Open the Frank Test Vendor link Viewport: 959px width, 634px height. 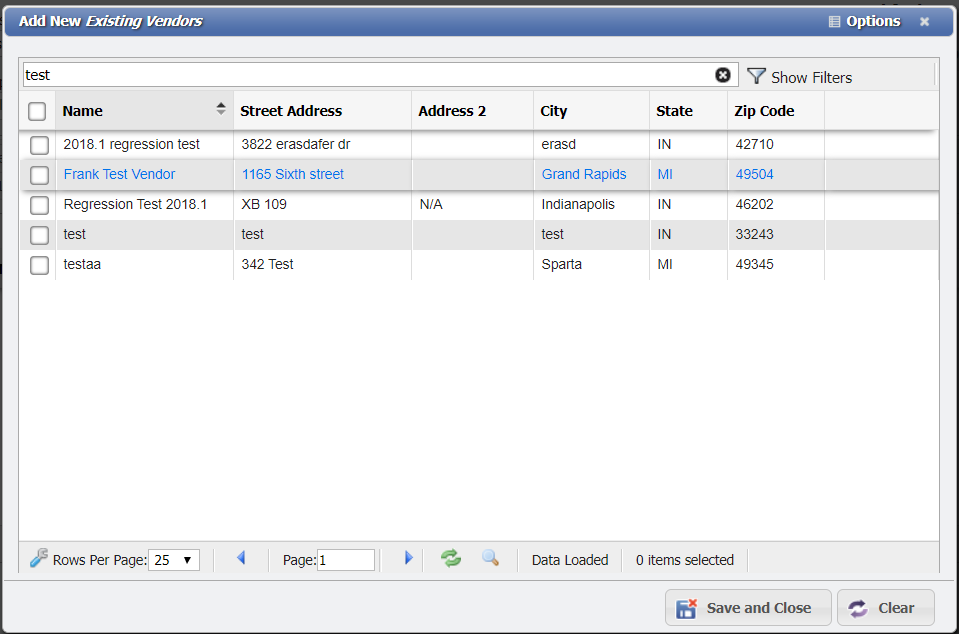coord(119,174)
